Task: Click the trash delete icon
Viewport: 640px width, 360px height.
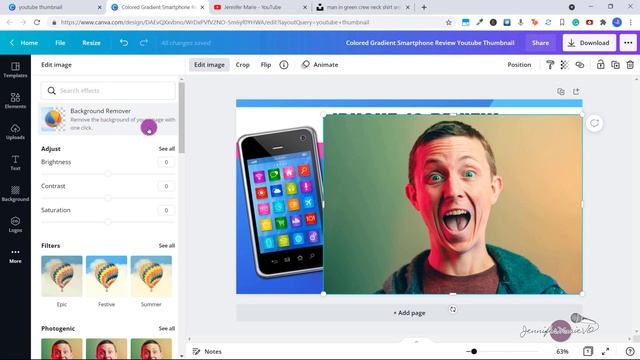Action: click(x=630, y=64)
